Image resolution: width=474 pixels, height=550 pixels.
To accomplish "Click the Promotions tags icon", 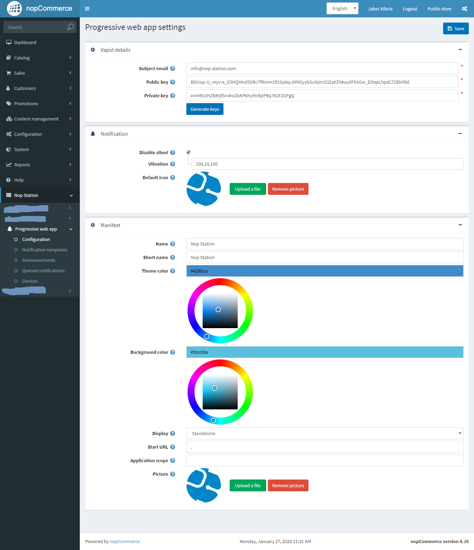I will pos(9,103).
